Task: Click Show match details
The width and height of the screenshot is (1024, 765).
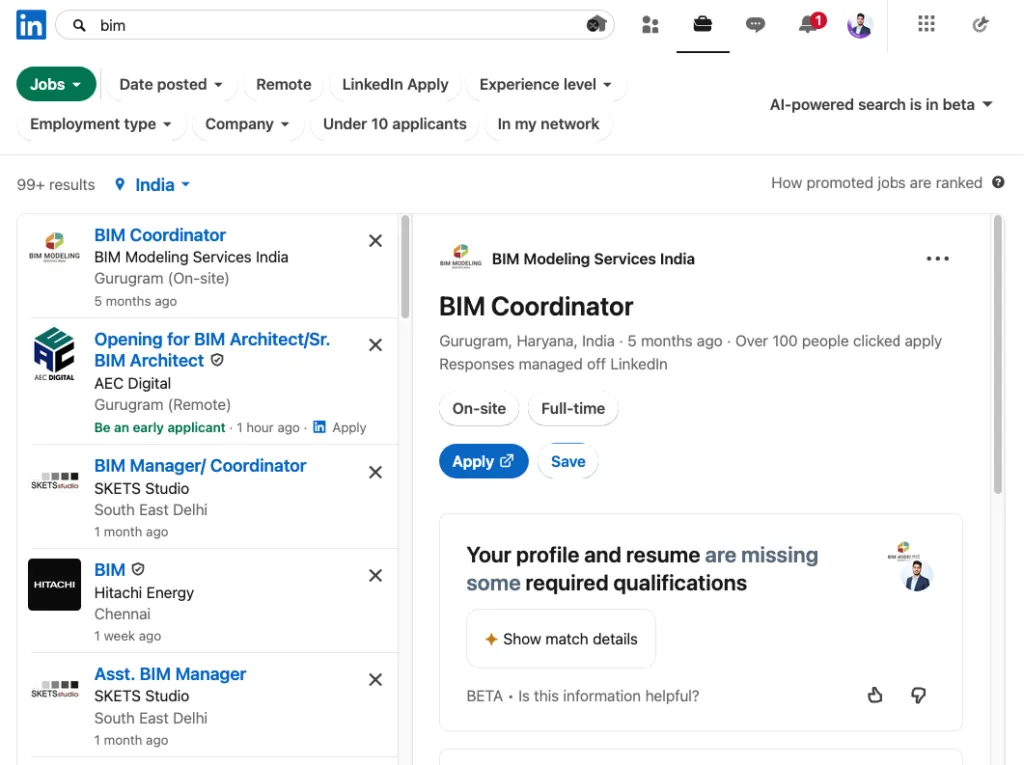Action: click(x=561, y=639)
